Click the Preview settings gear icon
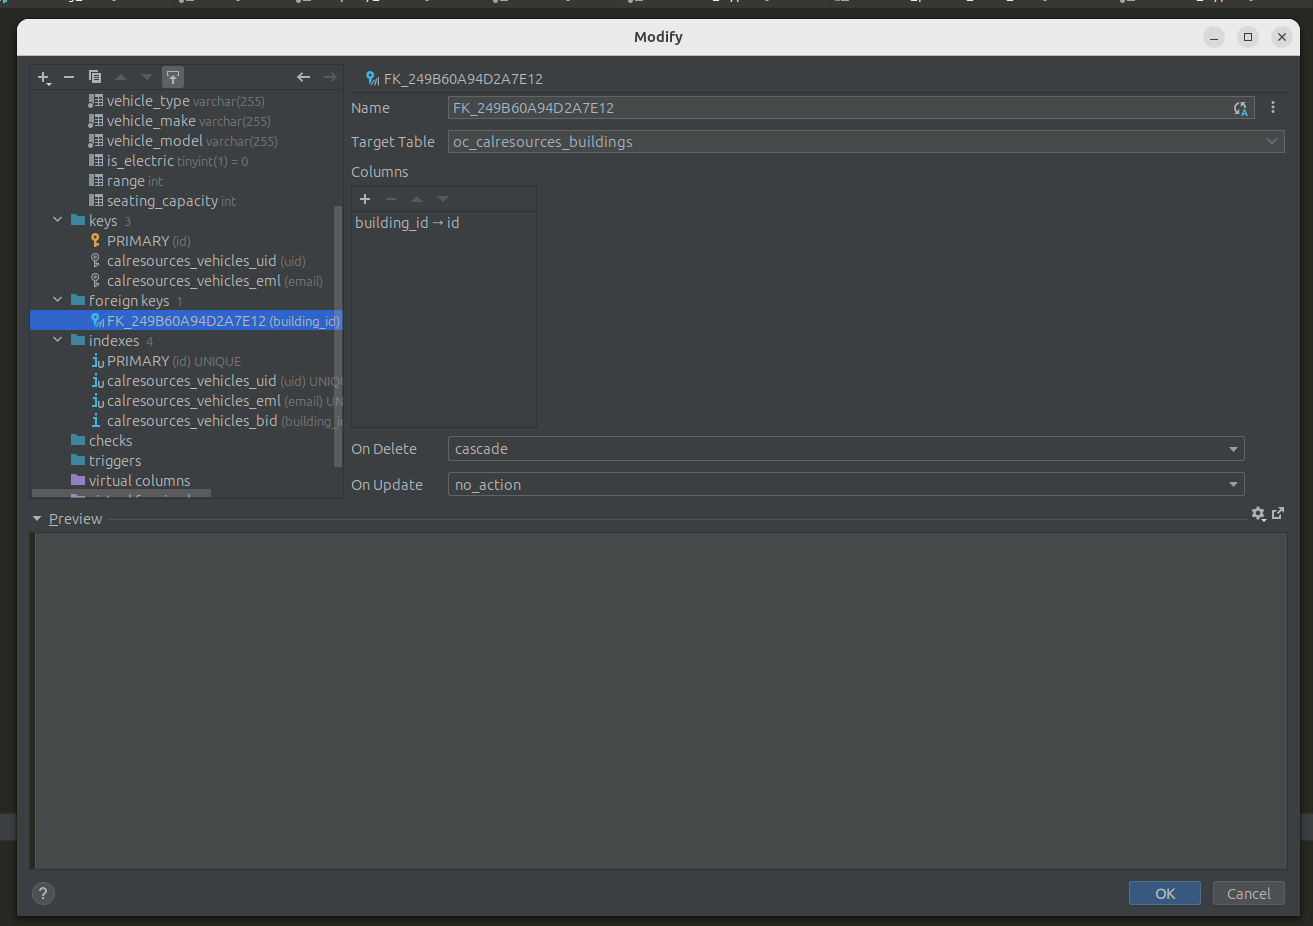Viewport: 1313px width, 926px height. click(x=1258, y=513)
